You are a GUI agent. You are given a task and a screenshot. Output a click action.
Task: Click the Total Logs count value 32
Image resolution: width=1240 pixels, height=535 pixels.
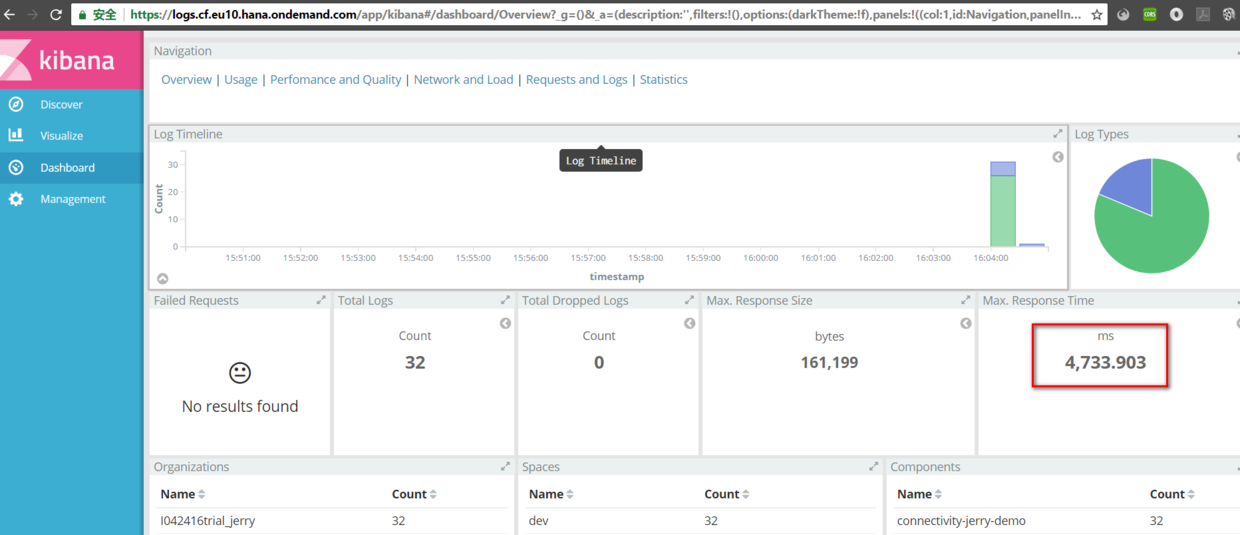pos(415,362)
